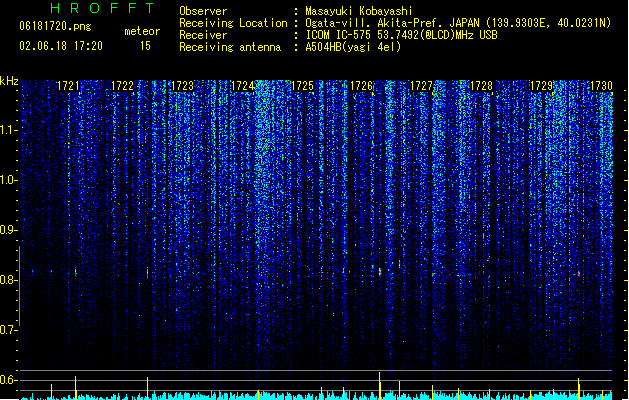The width and height of the screenshot is (629, 400).
Task: Select observer name Masayuki Kobayashi
Action: tap(359, 11)
